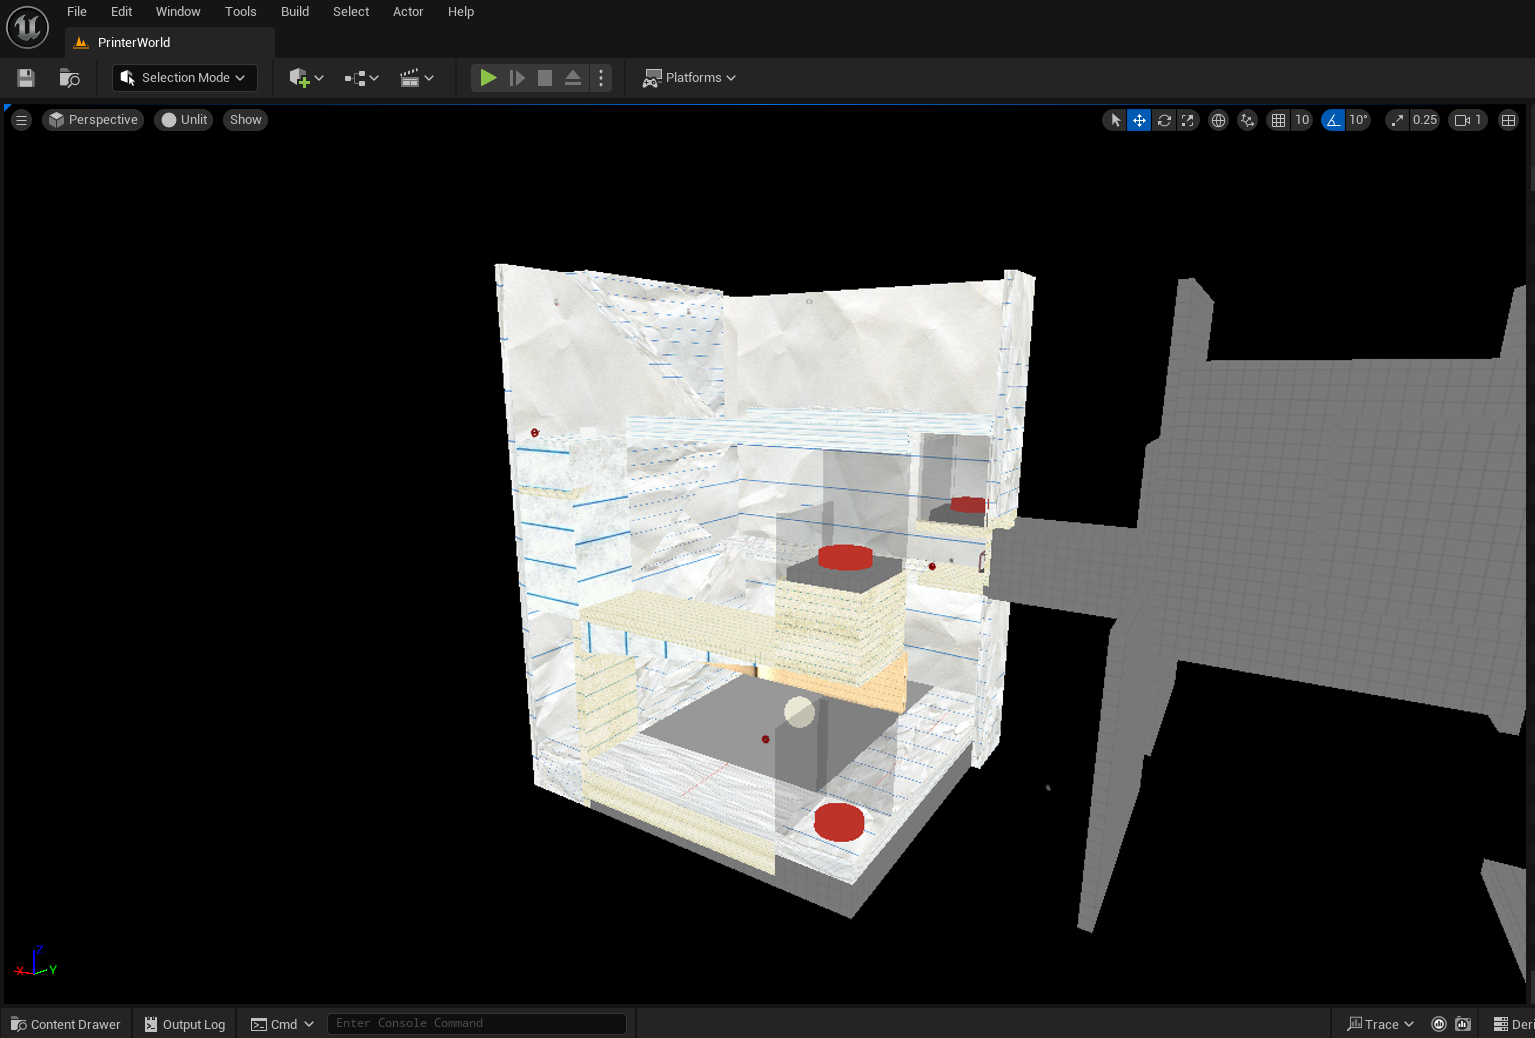
Task: Open the Build menu
Action: pos(294,11)
